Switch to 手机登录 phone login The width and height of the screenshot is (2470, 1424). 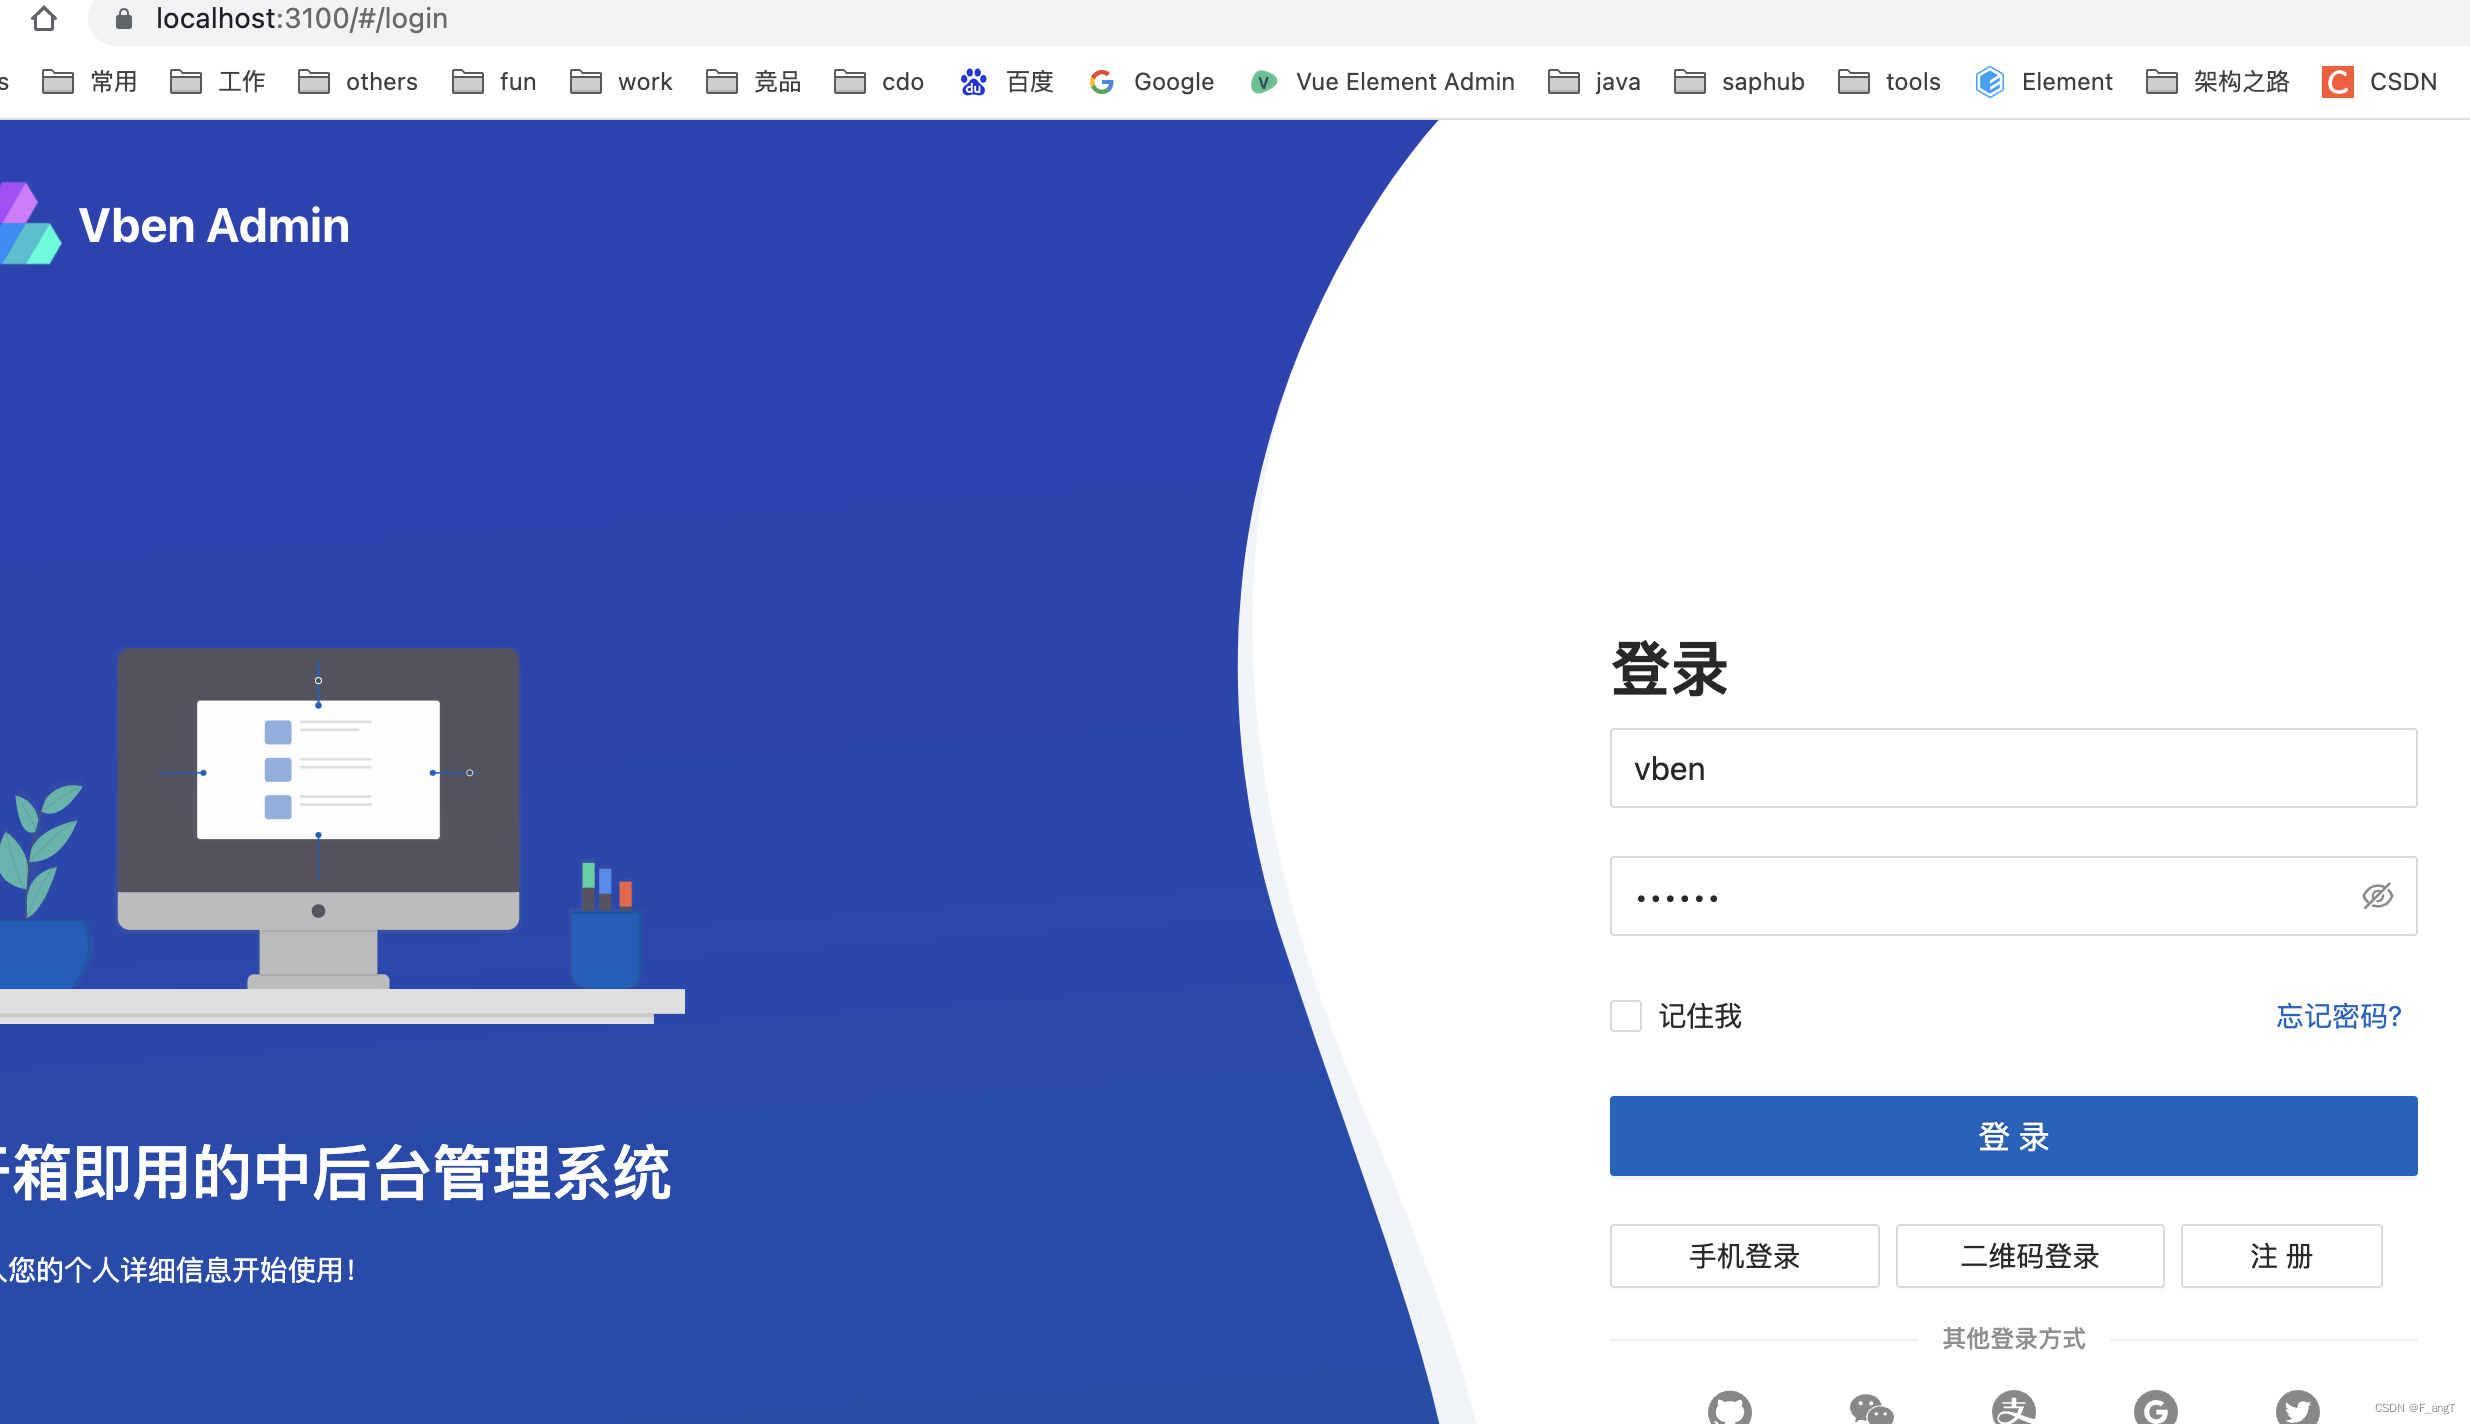click(x=1744, y=1256)
